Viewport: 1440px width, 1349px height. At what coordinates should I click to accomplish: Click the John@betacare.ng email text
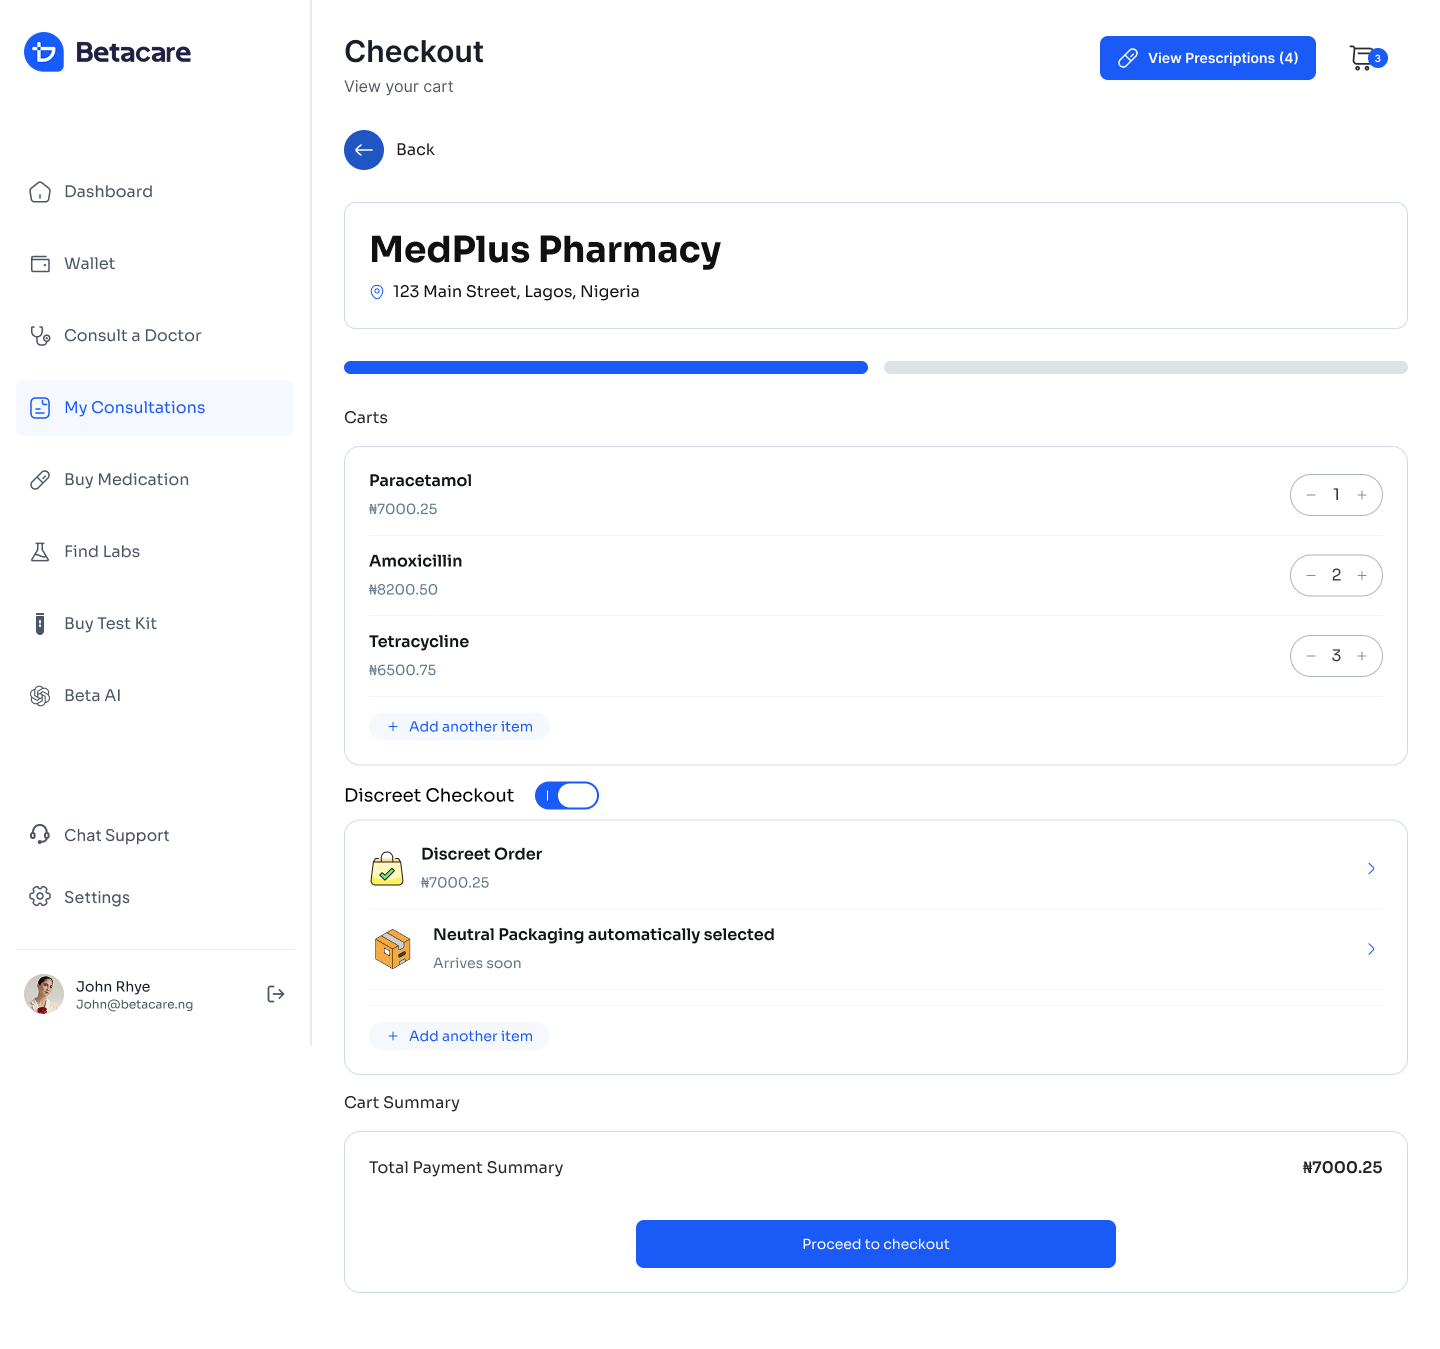point(135,1005)
